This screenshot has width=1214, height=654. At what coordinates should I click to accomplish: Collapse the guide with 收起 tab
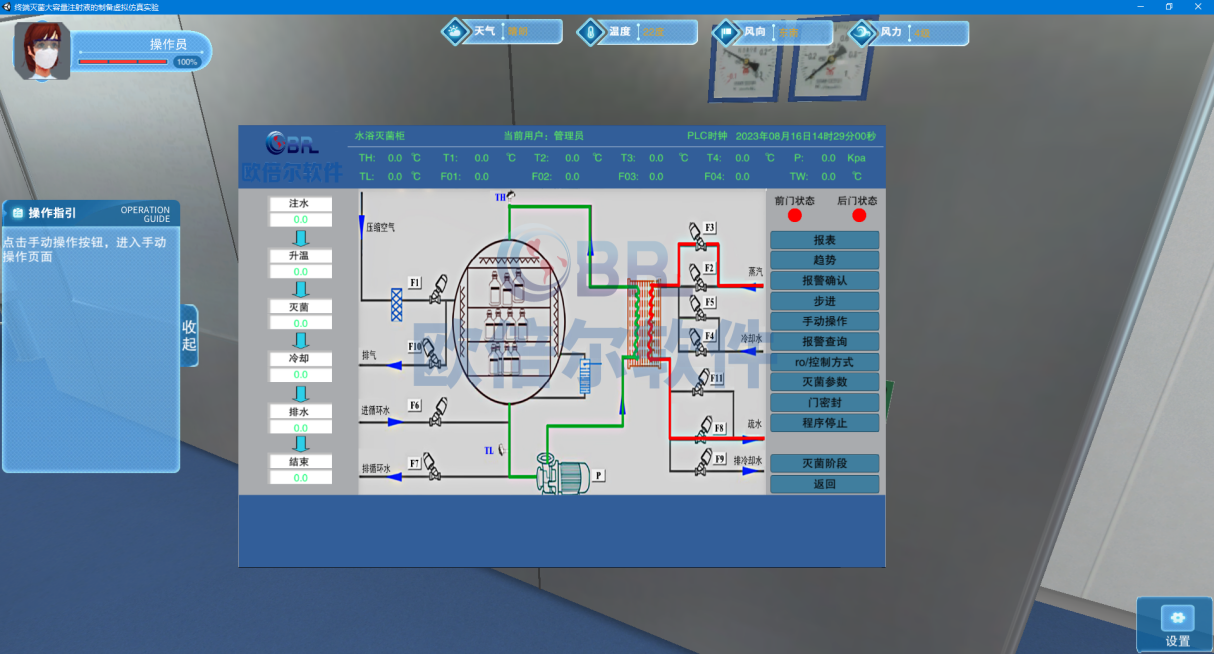189,335
